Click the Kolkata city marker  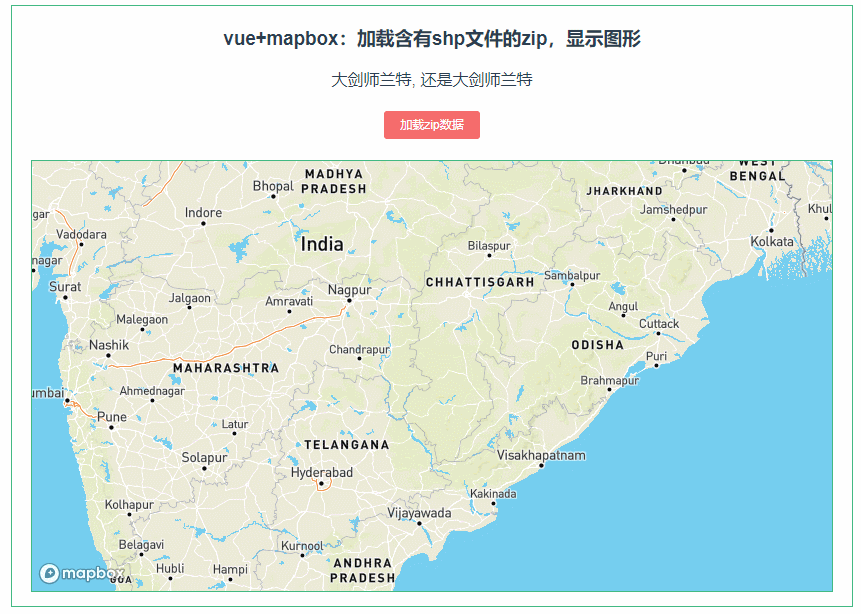tap(771, 230)
